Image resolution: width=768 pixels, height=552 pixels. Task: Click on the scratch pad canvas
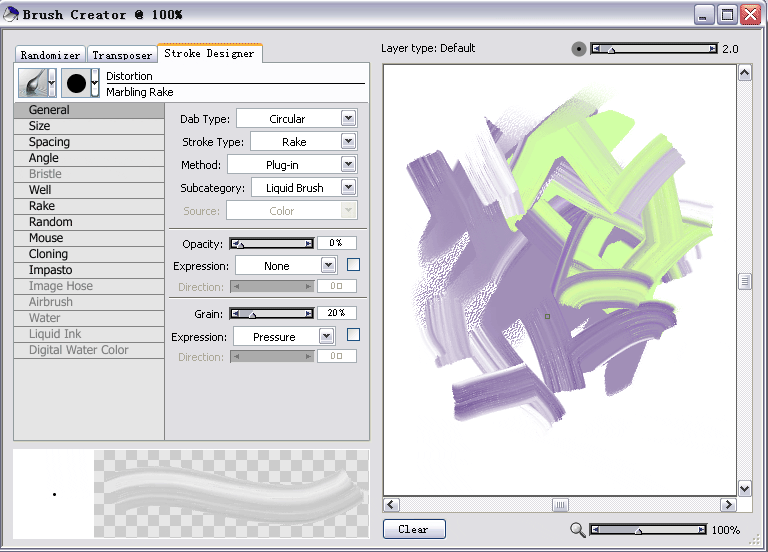tap(560, 280)
